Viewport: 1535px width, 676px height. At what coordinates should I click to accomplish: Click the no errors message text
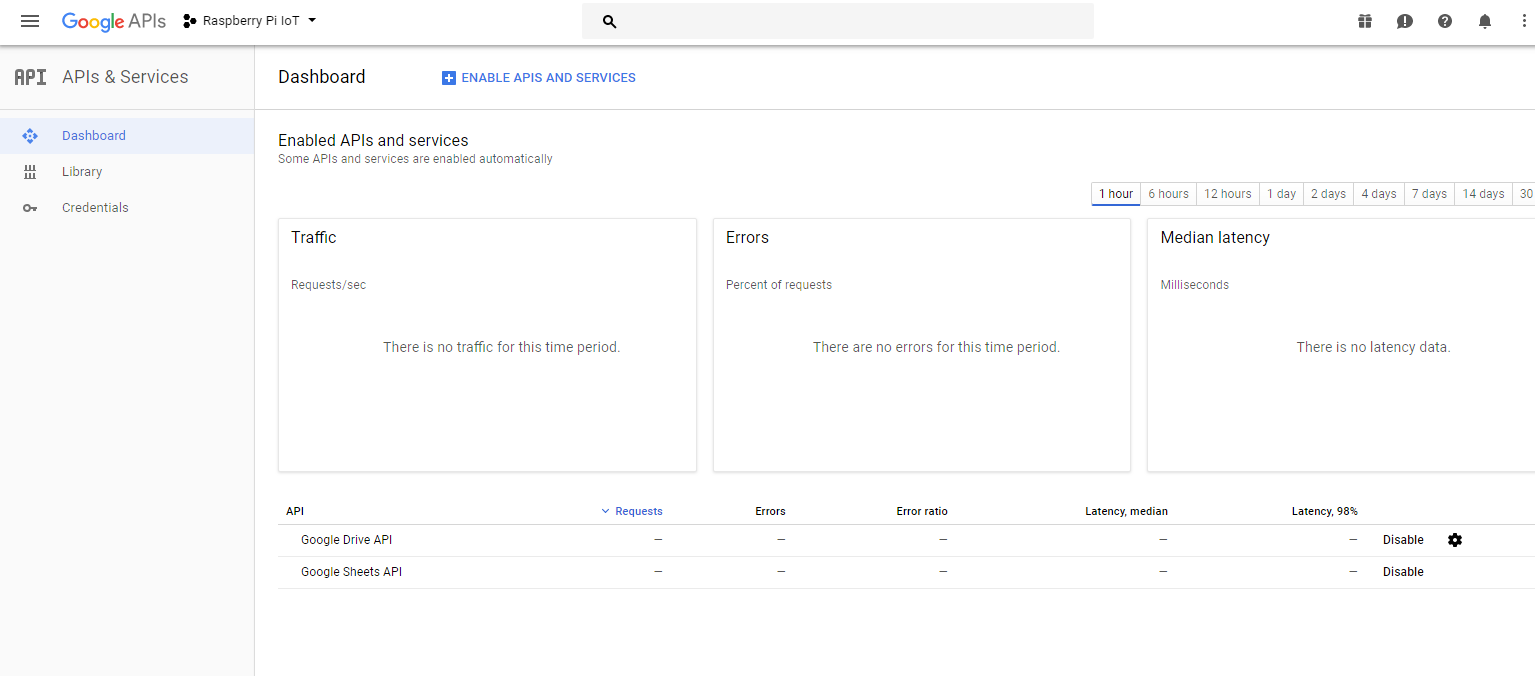tap(936, 347)
